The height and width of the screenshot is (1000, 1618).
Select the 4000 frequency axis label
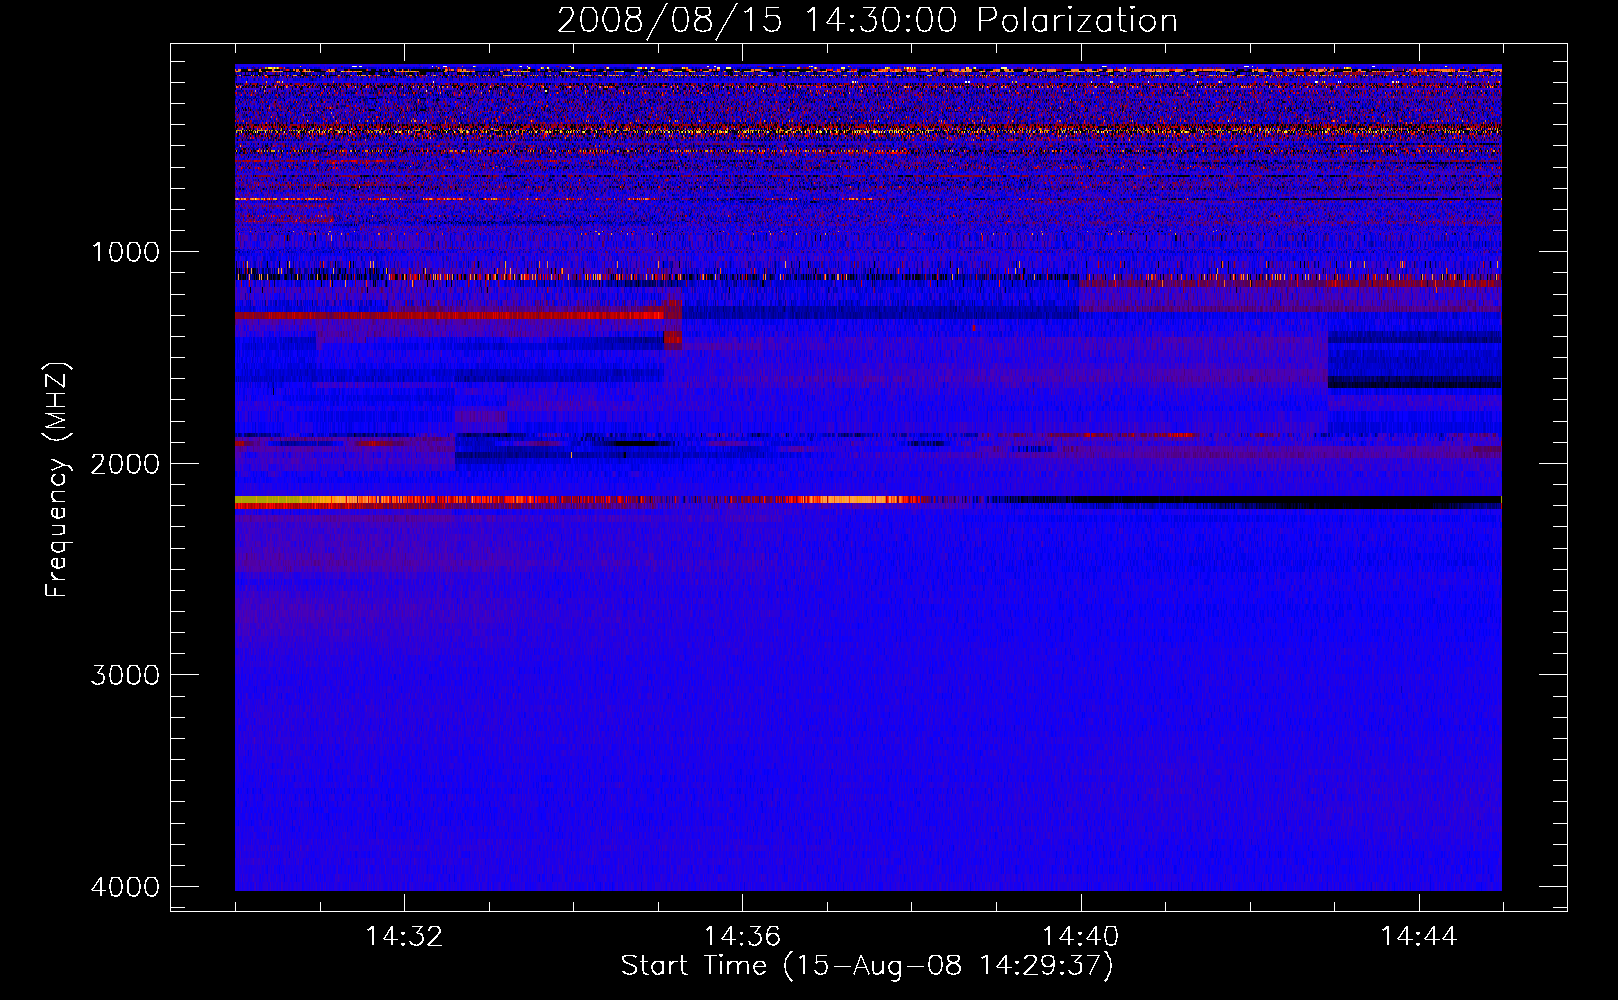(125, 887)
